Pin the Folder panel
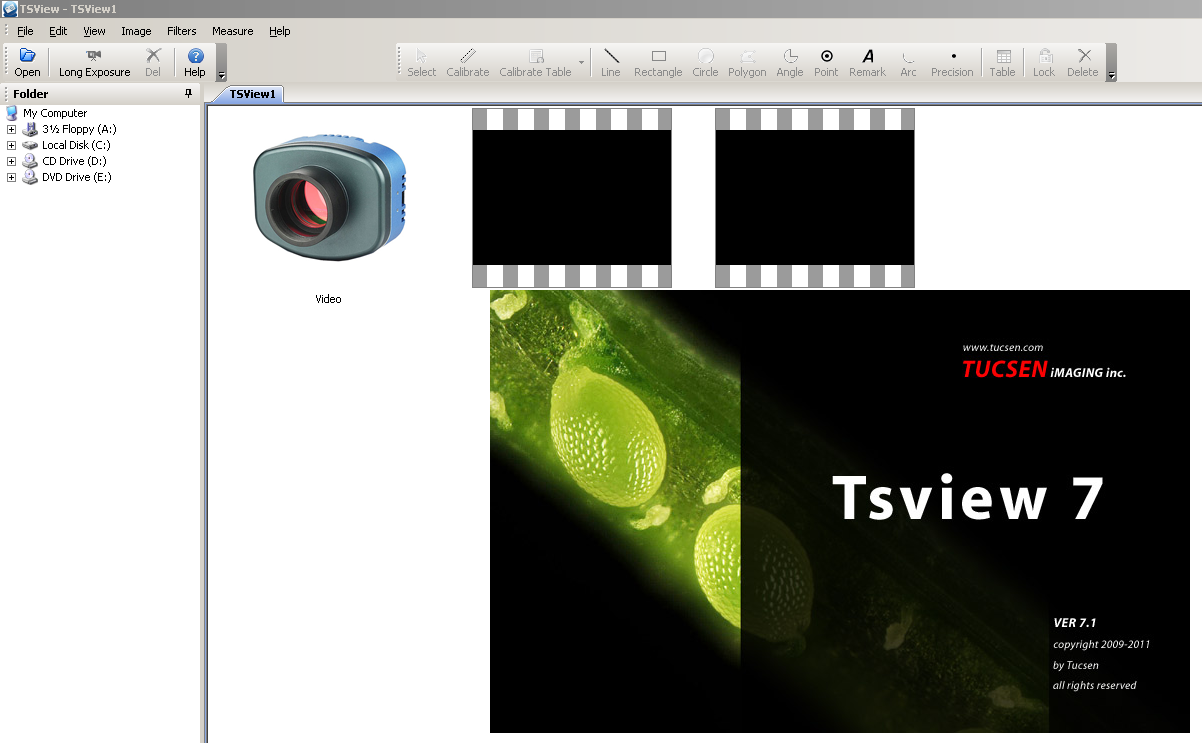1202x743 pixels. coord(189,93)
